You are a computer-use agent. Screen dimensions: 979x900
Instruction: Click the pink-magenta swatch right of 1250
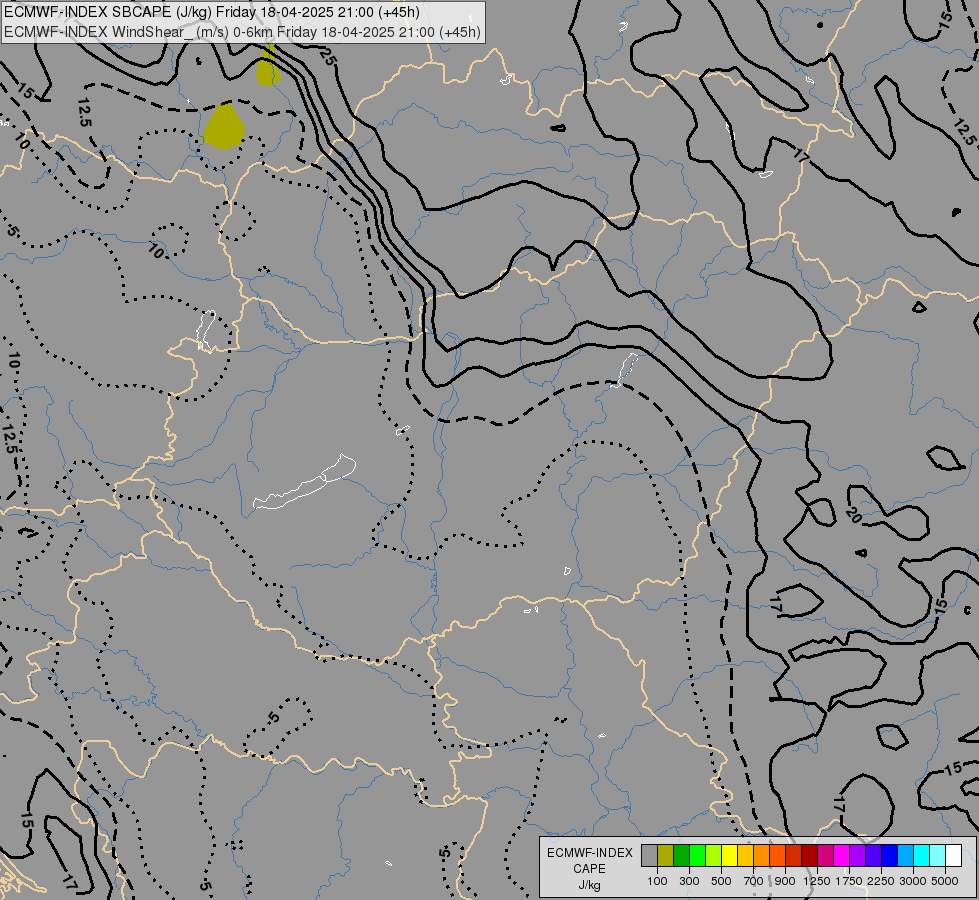pos(825,856)
